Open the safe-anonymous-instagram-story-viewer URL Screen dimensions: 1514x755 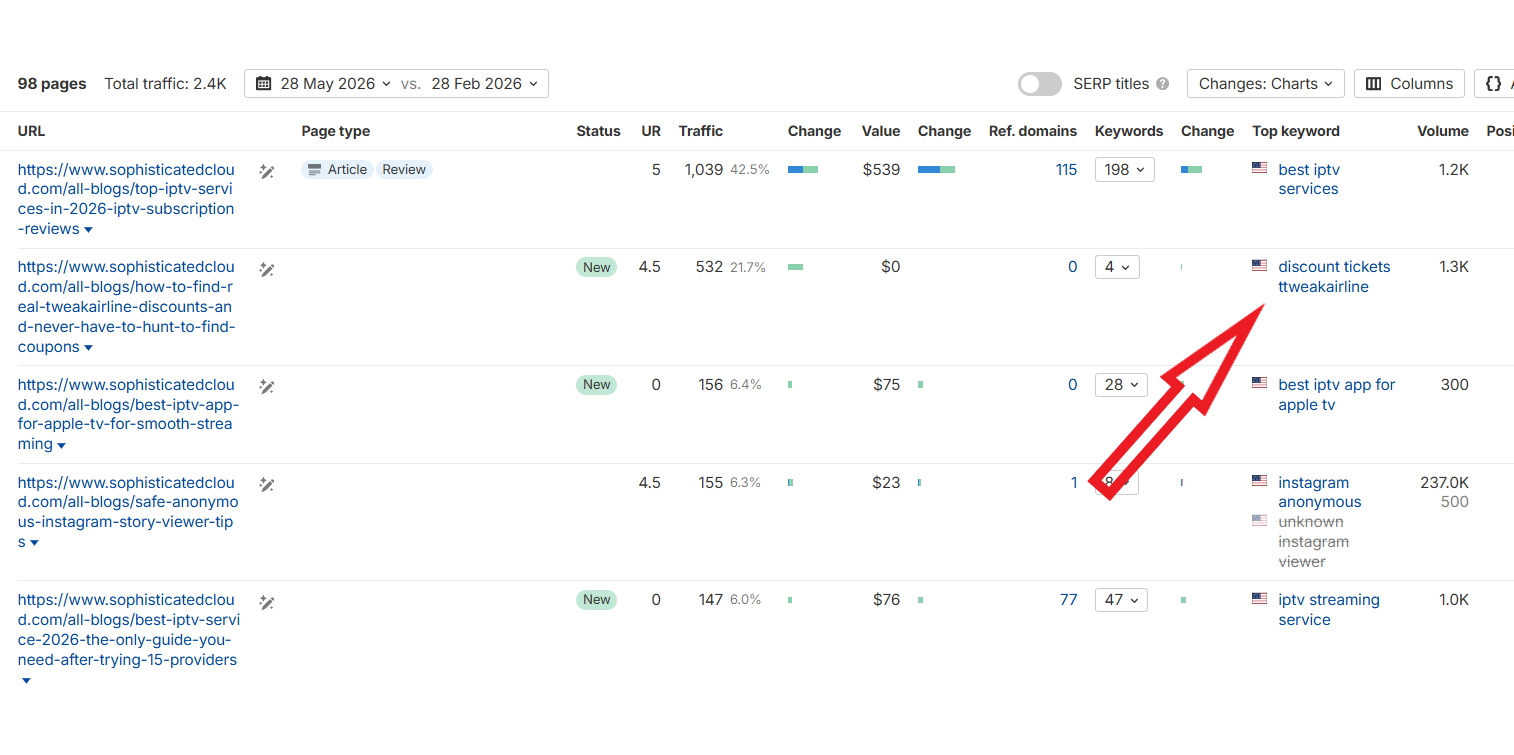(x=128, y=512)
